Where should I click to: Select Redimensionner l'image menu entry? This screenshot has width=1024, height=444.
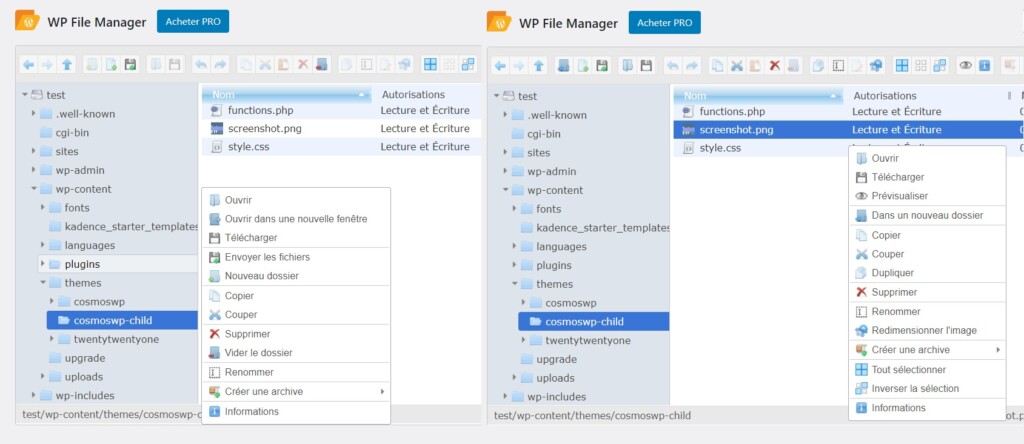927,330
